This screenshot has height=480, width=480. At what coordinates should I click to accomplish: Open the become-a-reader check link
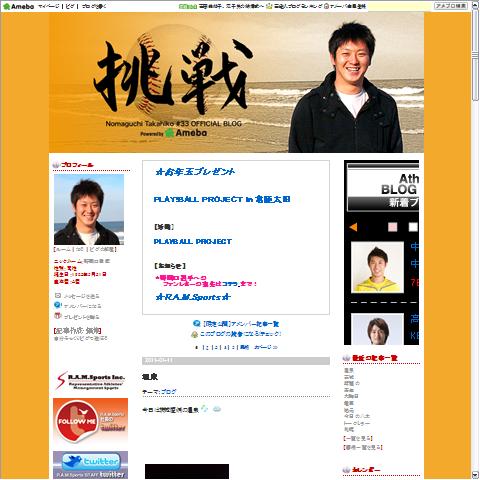pyautogui.click(x=240, y=334)
